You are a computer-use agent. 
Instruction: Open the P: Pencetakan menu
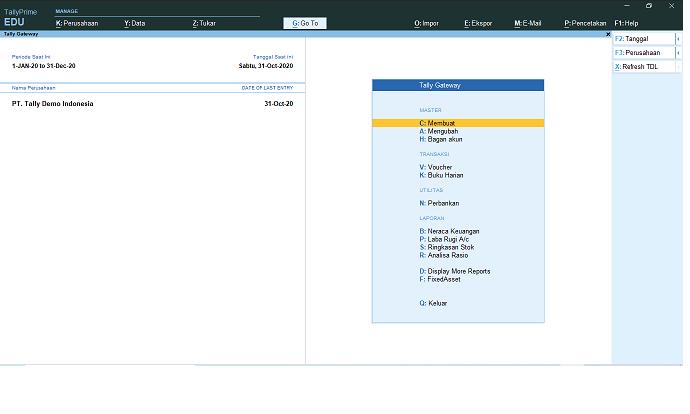tap(585, 22)
